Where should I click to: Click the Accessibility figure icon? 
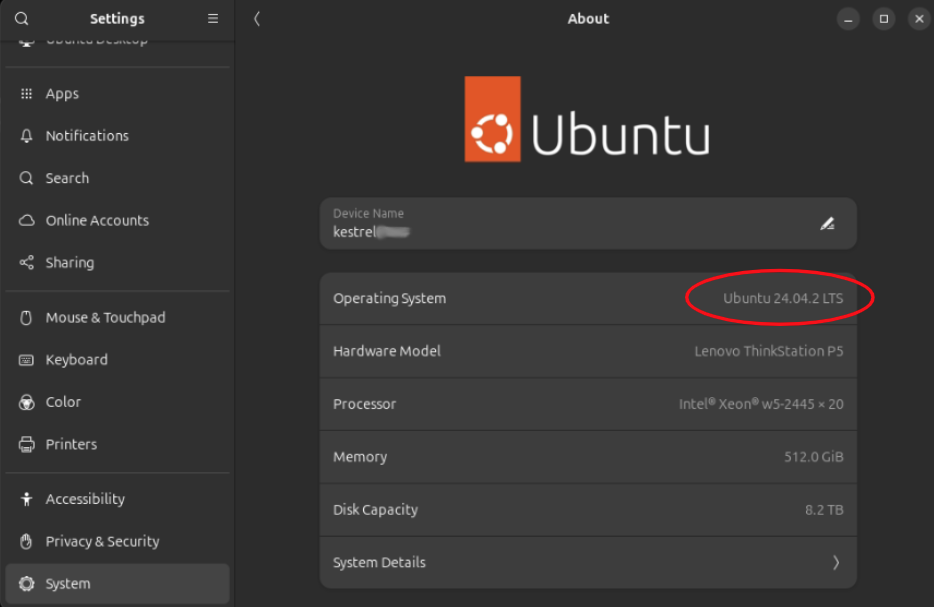pyautogui.click(x=26, y=499)
